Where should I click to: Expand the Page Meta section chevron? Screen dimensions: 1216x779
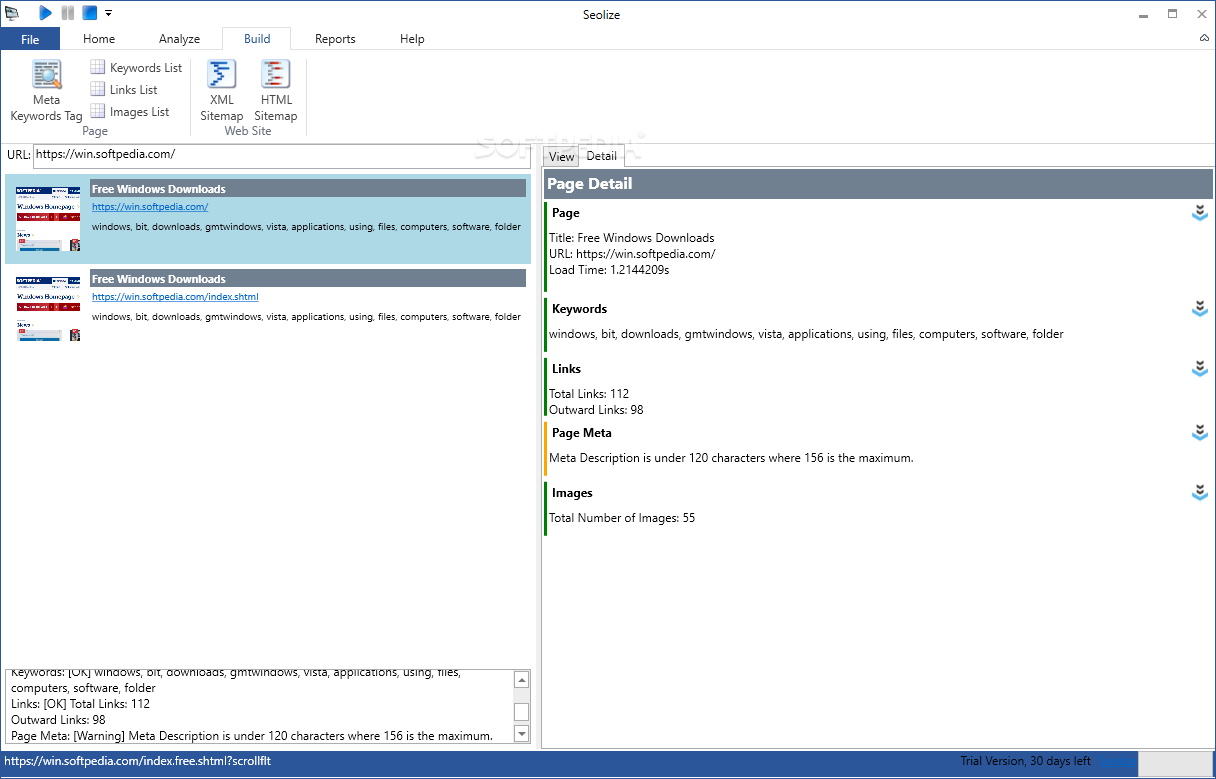coord(1200,433)
